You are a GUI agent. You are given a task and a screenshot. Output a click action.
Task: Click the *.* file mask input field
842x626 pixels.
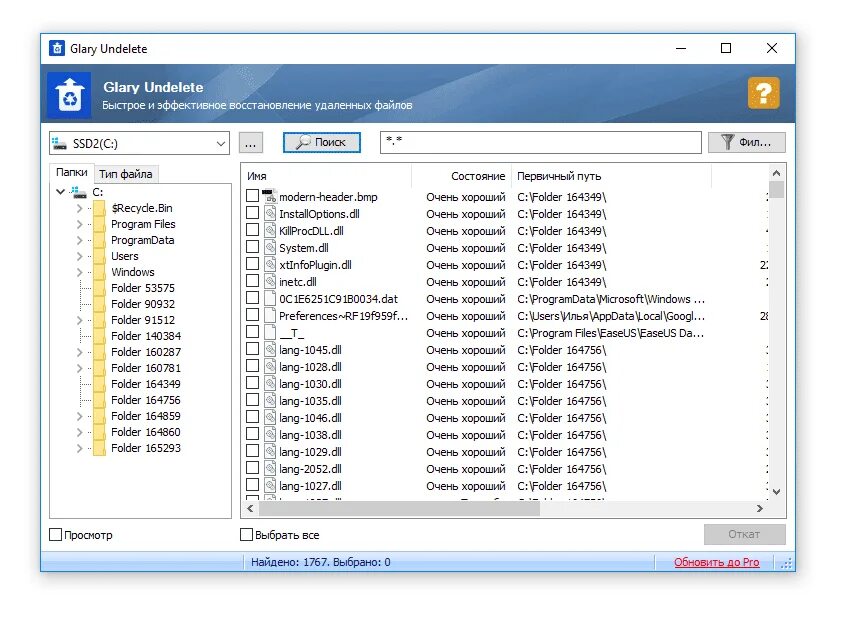click(x=541, y=142)
